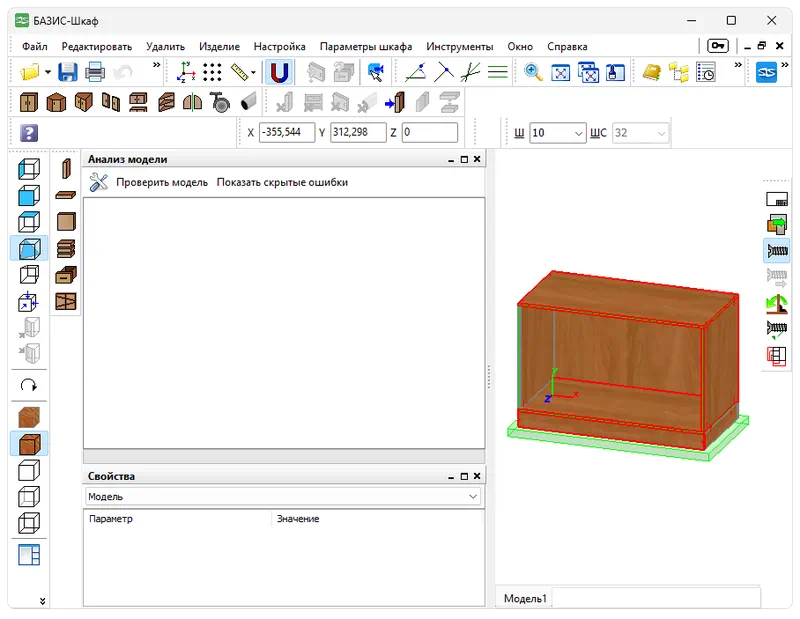Switch to the highlighted blue-faced cube view

pyautogui.click(x=29, y=249)
